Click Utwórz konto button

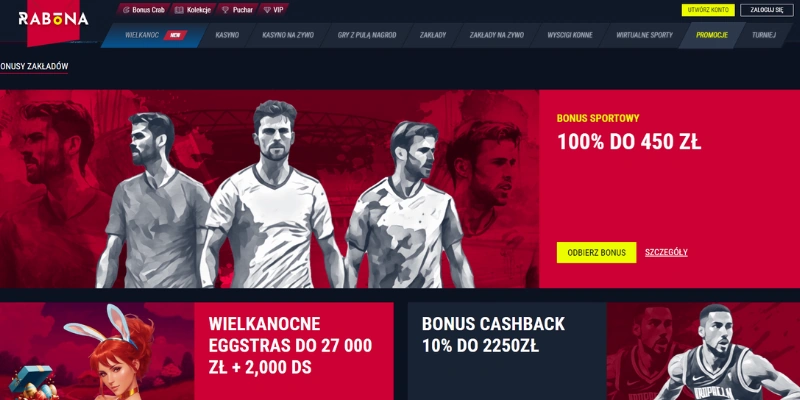point(708,10)
